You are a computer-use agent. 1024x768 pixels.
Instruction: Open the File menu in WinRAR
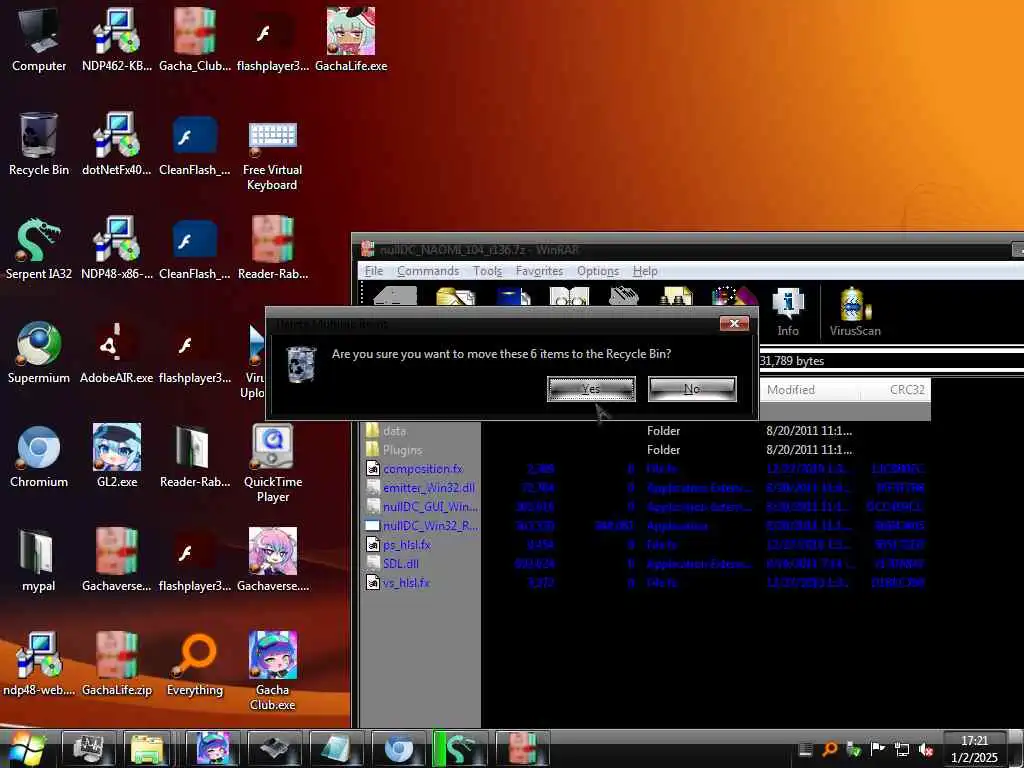click(x=374, y=270)
